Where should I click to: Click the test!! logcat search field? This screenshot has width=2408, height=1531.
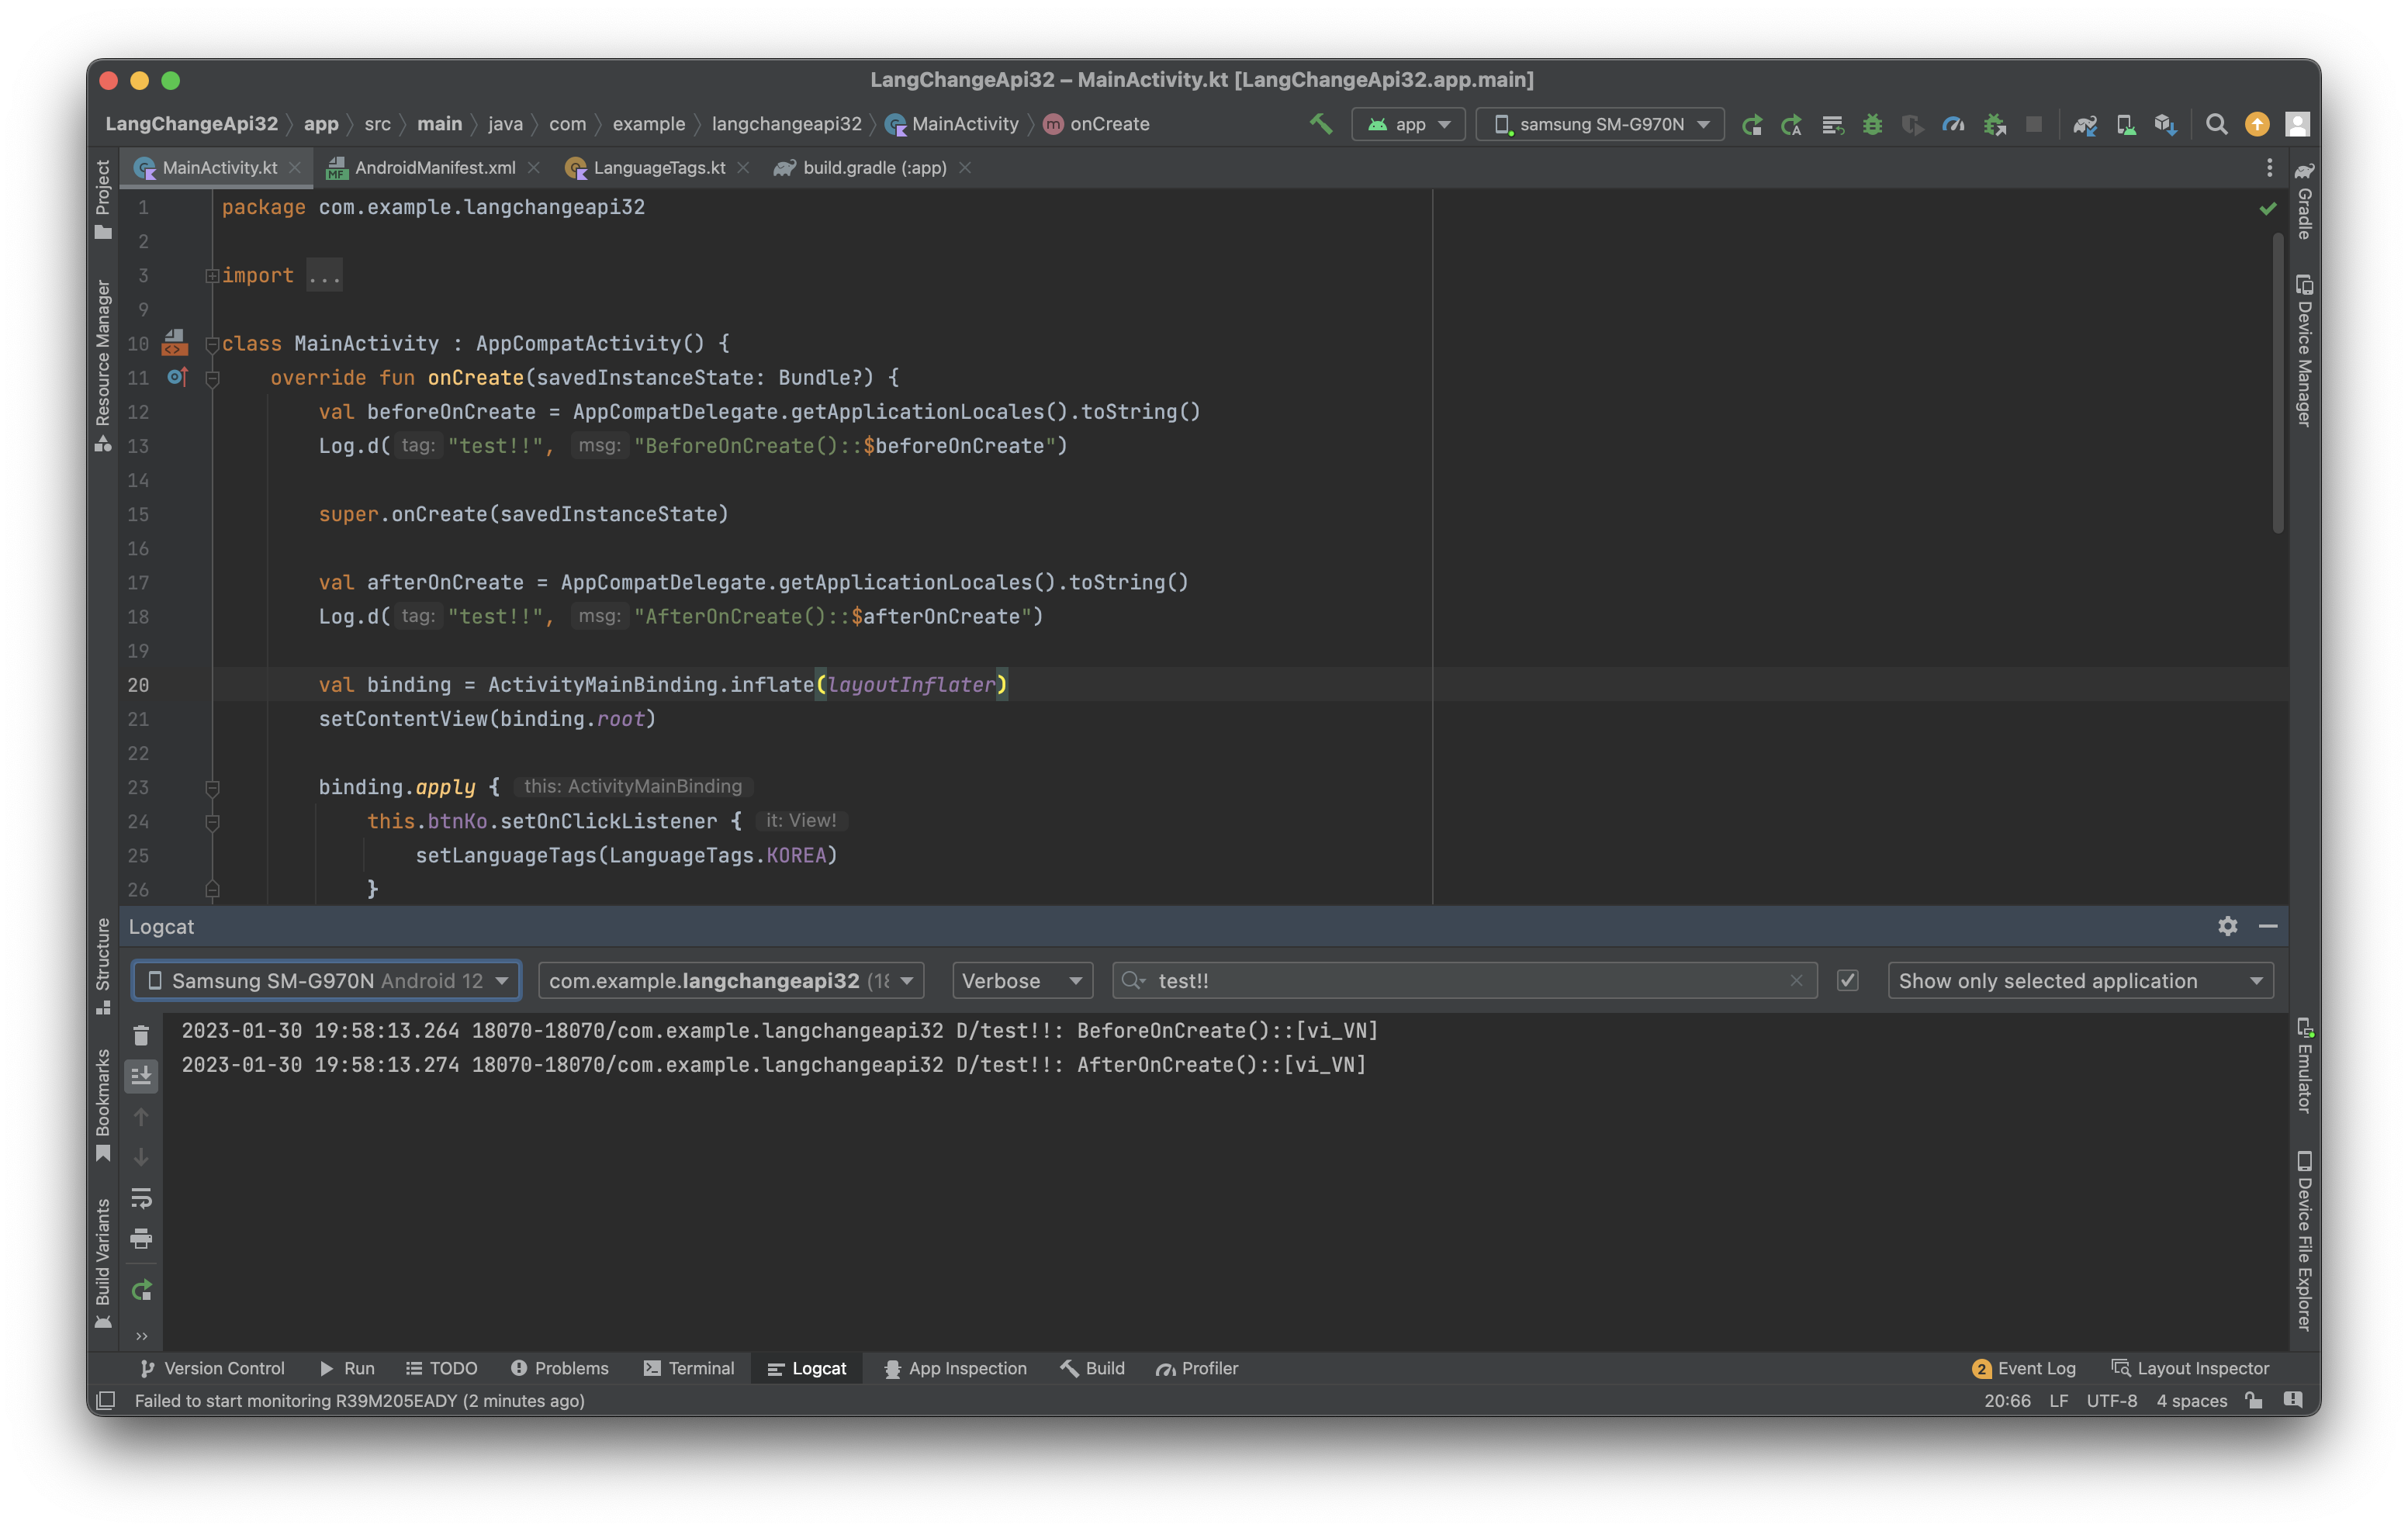click(x=1460, y=980)
